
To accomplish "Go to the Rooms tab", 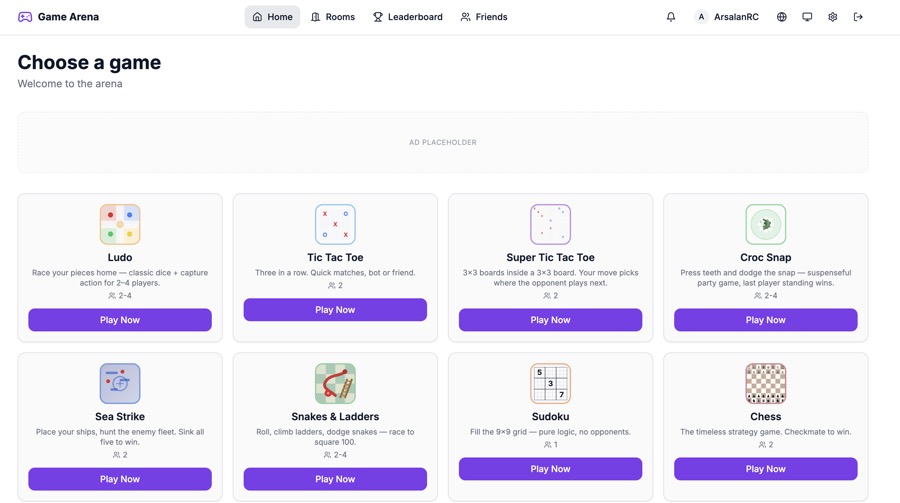I will (x=333, y=17).
